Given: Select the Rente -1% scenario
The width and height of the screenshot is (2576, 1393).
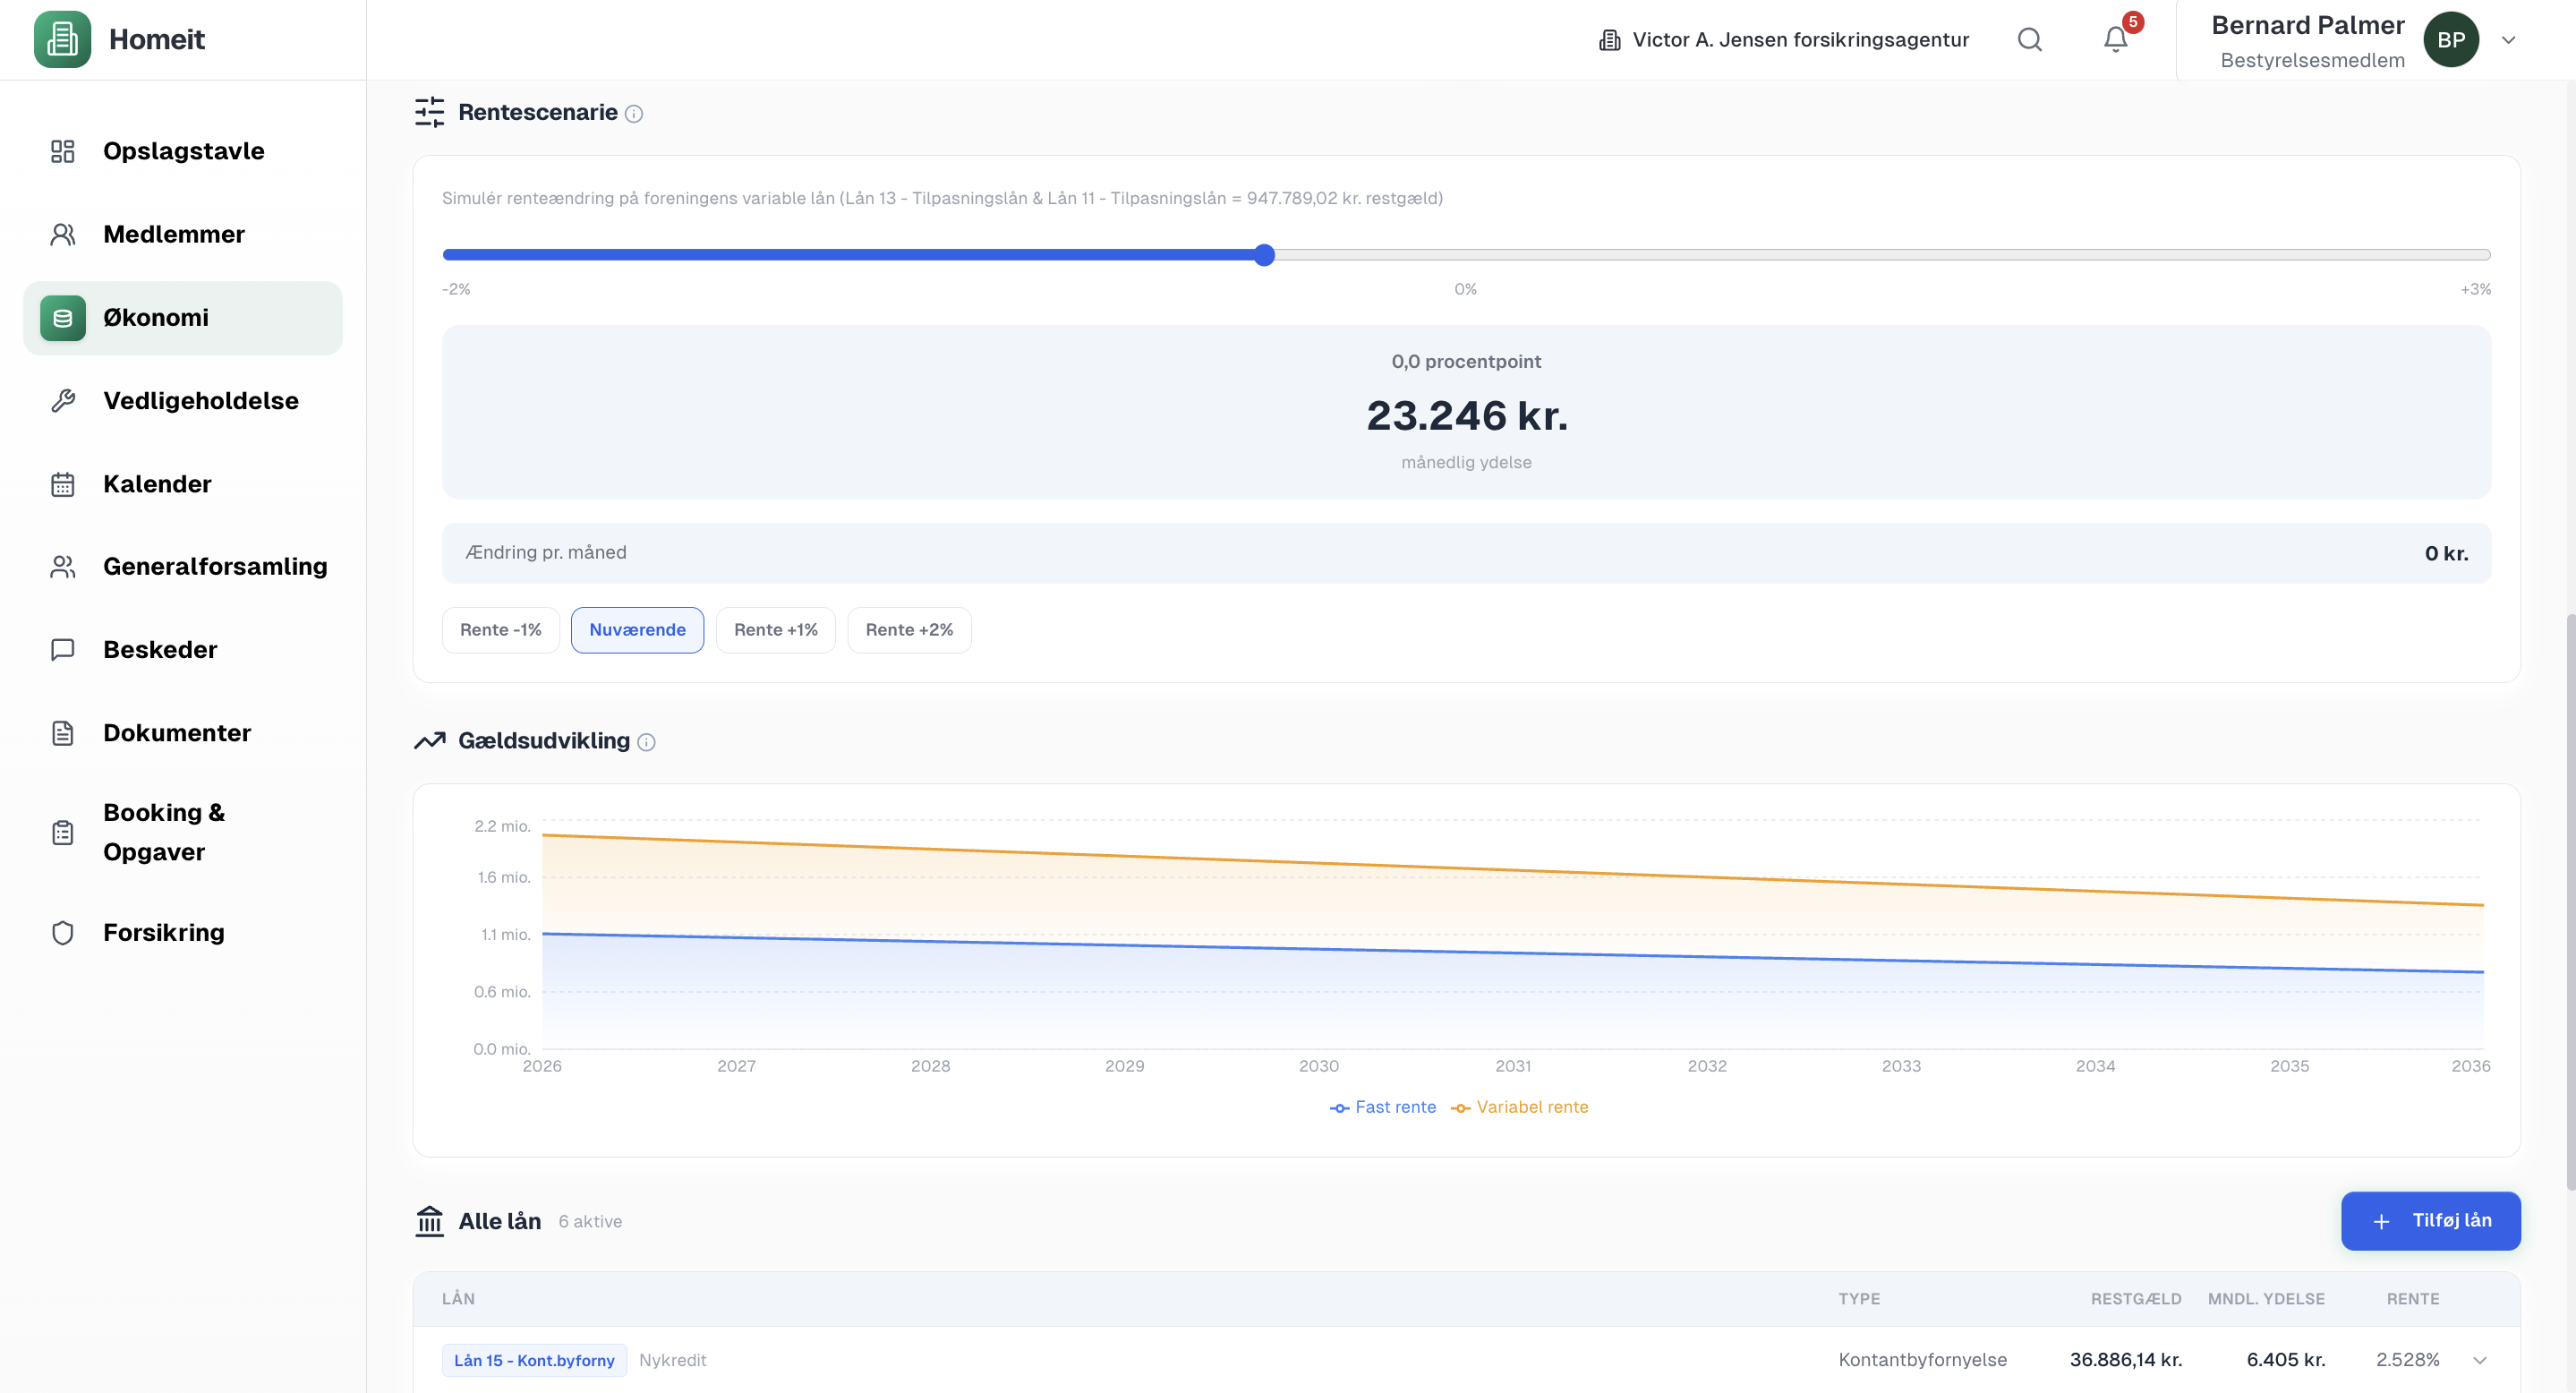Looking at the screenshot, I should point(500,630).
